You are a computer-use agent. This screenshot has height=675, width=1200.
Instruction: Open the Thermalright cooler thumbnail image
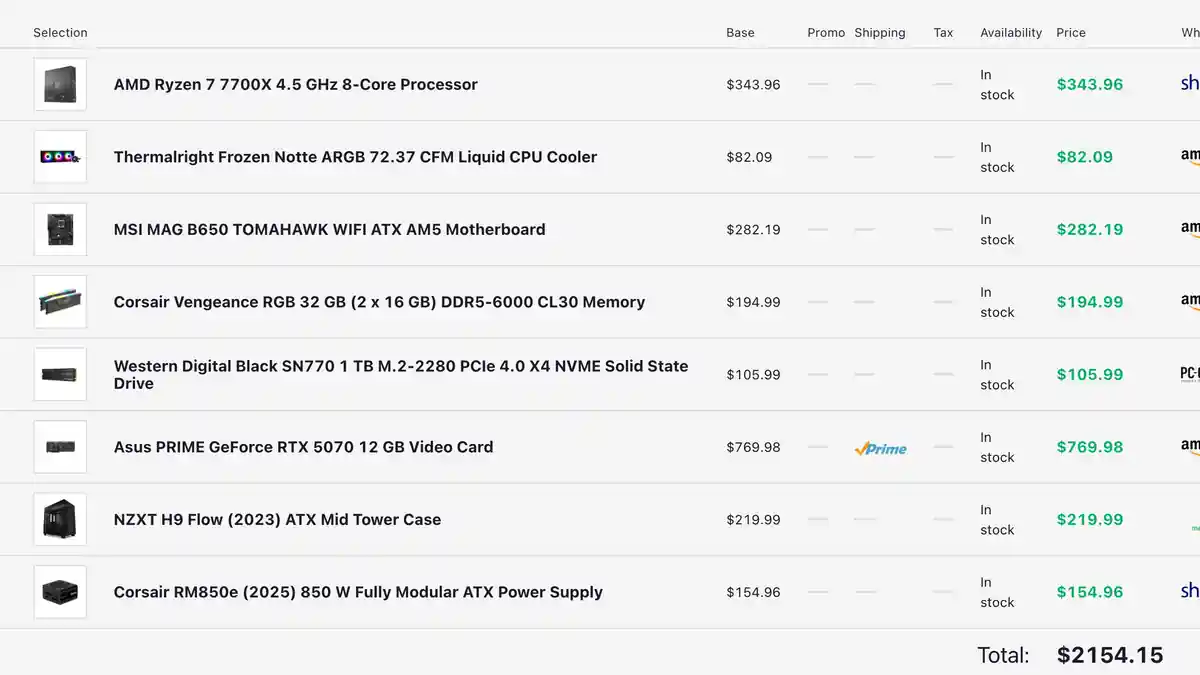tap(60, 157)
